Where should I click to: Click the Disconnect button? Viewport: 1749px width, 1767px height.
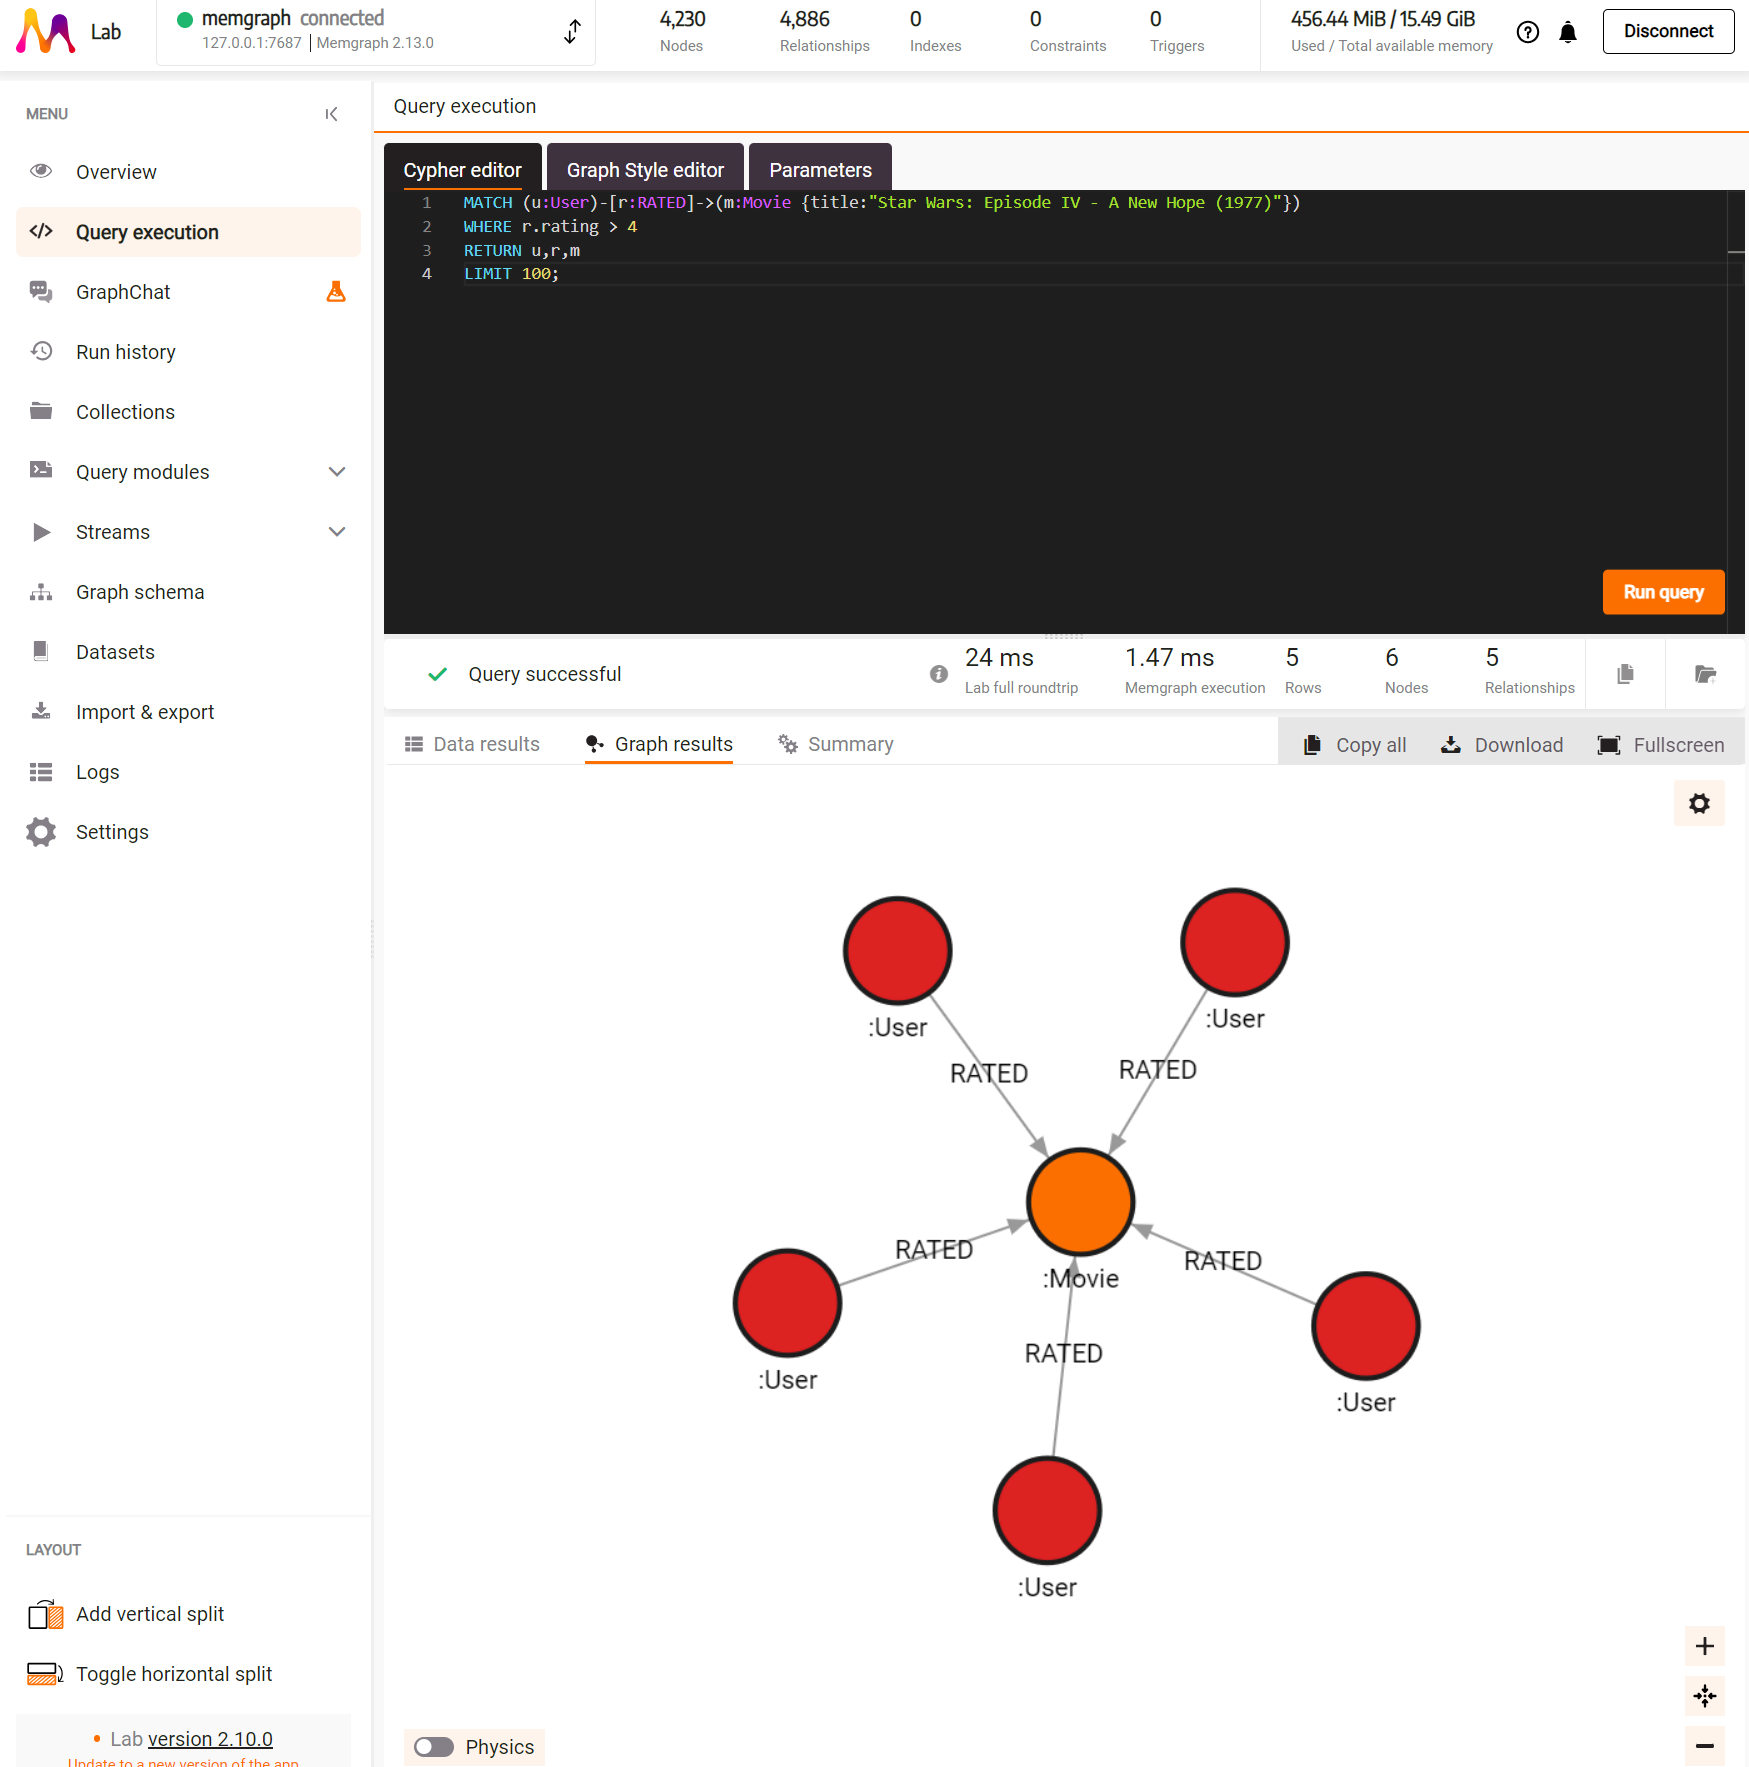[x=1668, y=31]
